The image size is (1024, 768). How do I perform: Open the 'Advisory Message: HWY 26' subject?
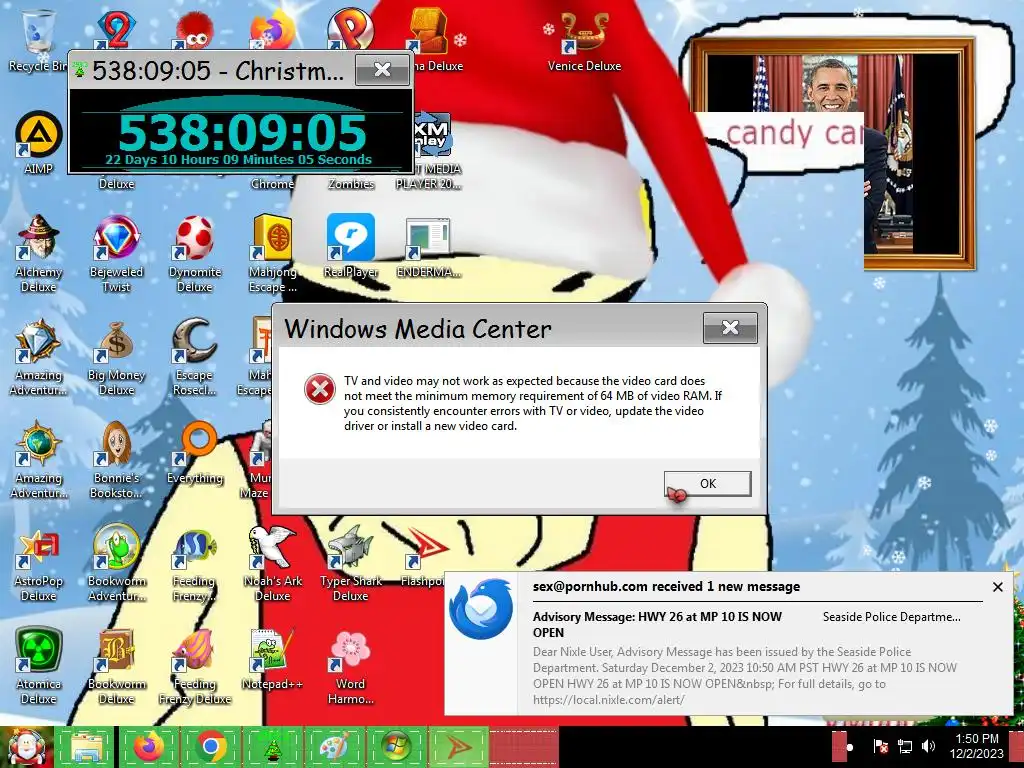657,624
